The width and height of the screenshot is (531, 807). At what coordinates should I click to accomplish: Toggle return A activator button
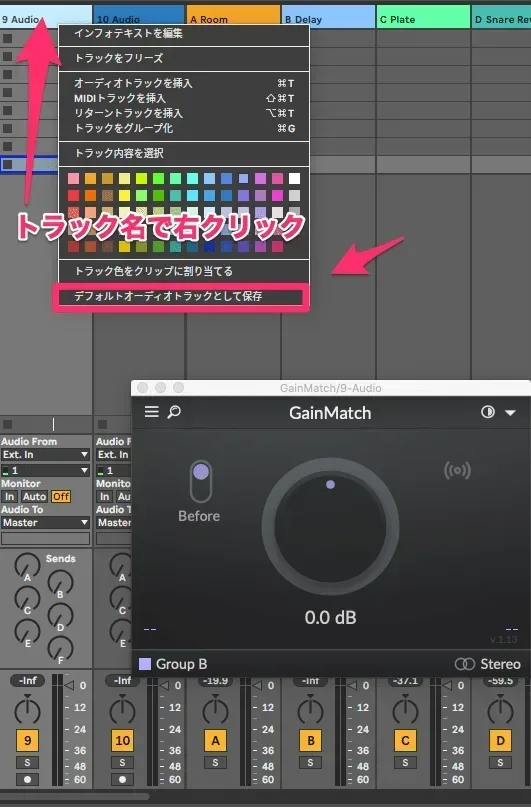pos(216,741)
